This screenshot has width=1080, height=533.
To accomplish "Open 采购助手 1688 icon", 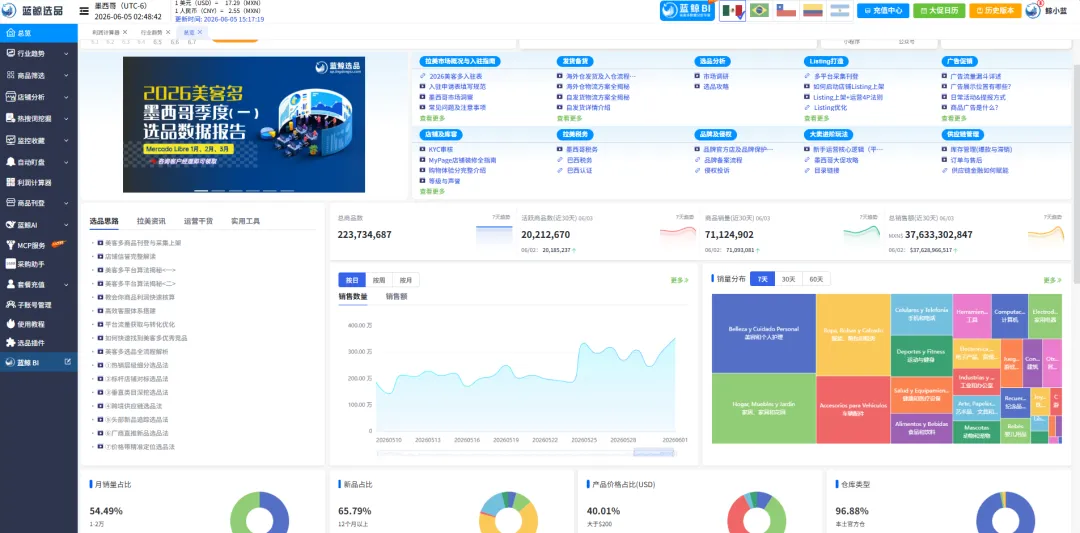I will click(x=10, y=263).
